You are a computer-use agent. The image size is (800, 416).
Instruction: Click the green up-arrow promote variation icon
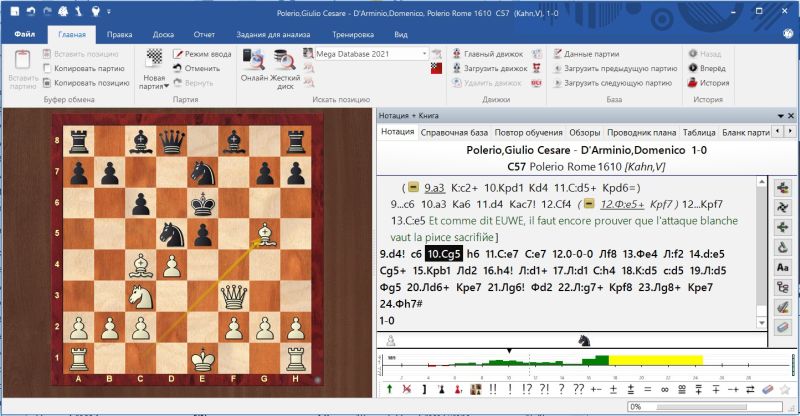coord(387,389)
